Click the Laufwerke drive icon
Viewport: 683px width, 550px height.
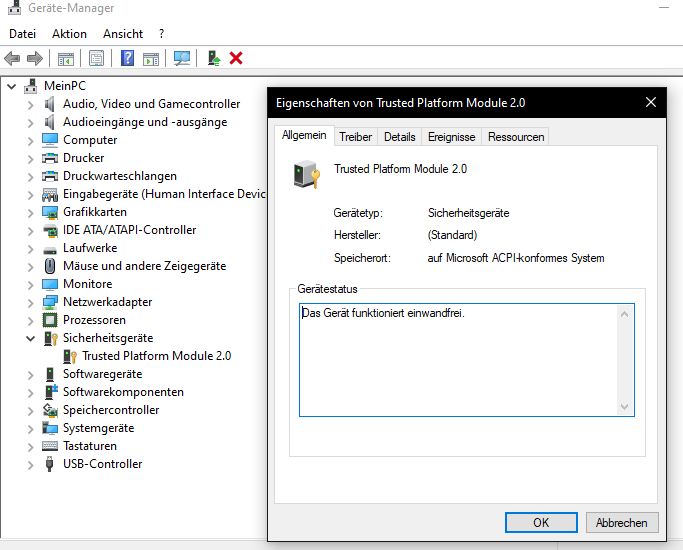[50, 250]
